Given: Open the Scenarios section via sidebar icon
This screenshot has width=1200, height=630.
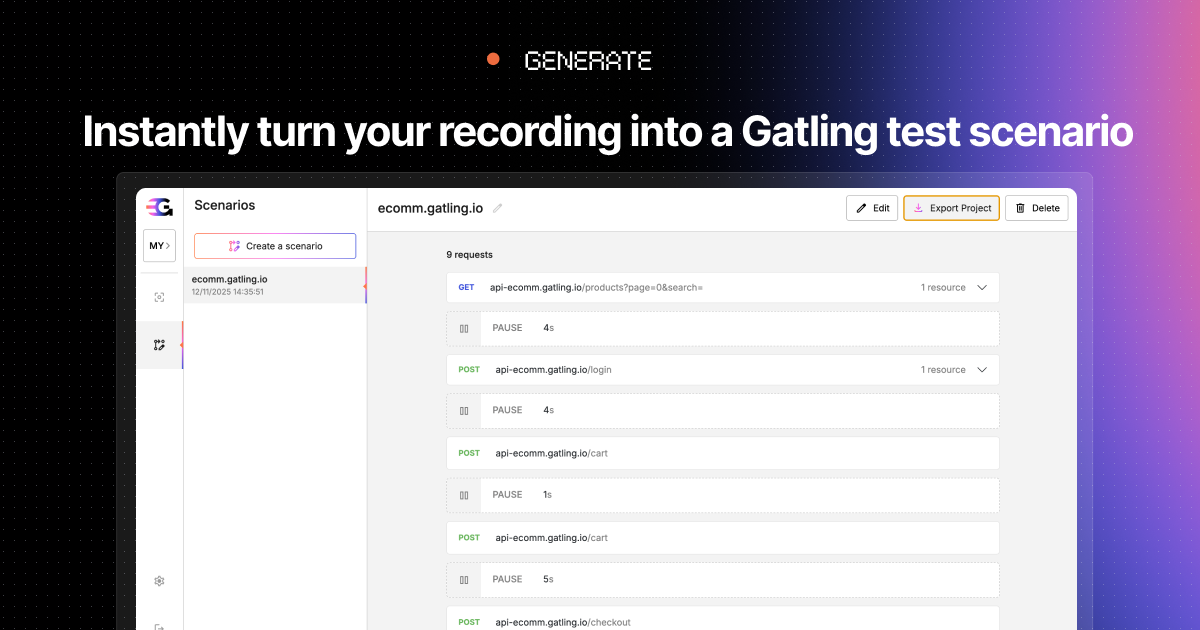Looking at the screenshot, I should [160, 344].
